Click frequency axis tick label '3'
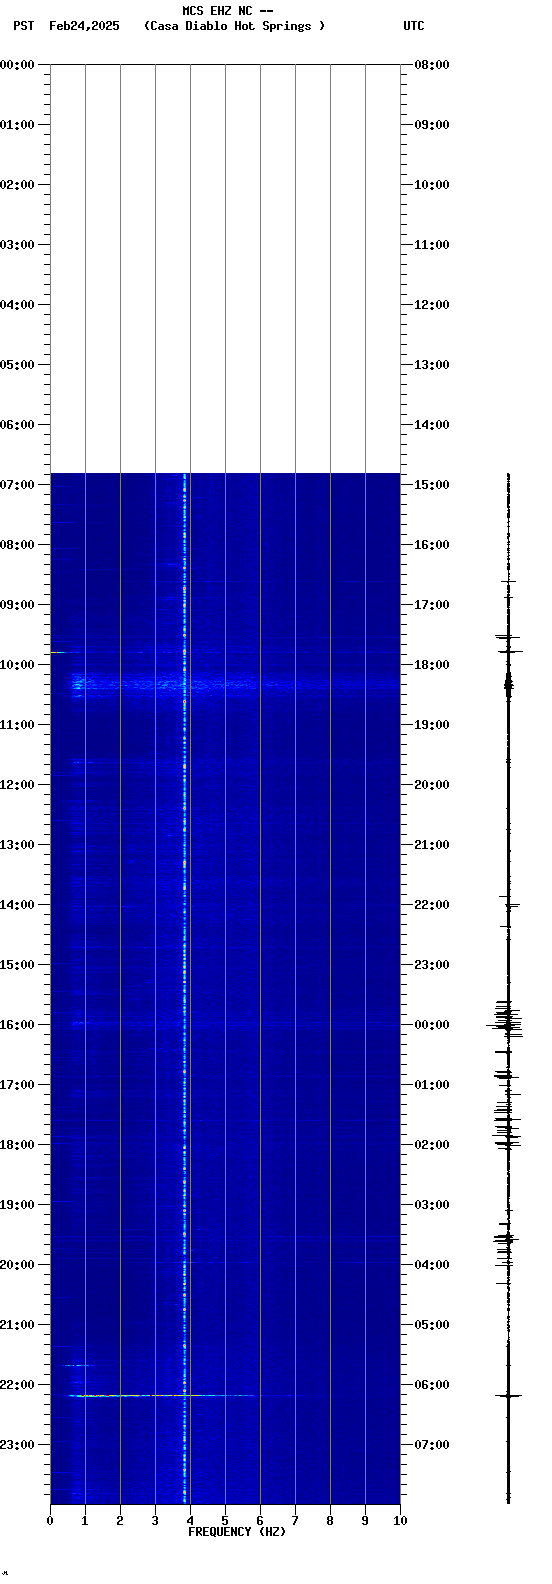 coord(155,1521)
